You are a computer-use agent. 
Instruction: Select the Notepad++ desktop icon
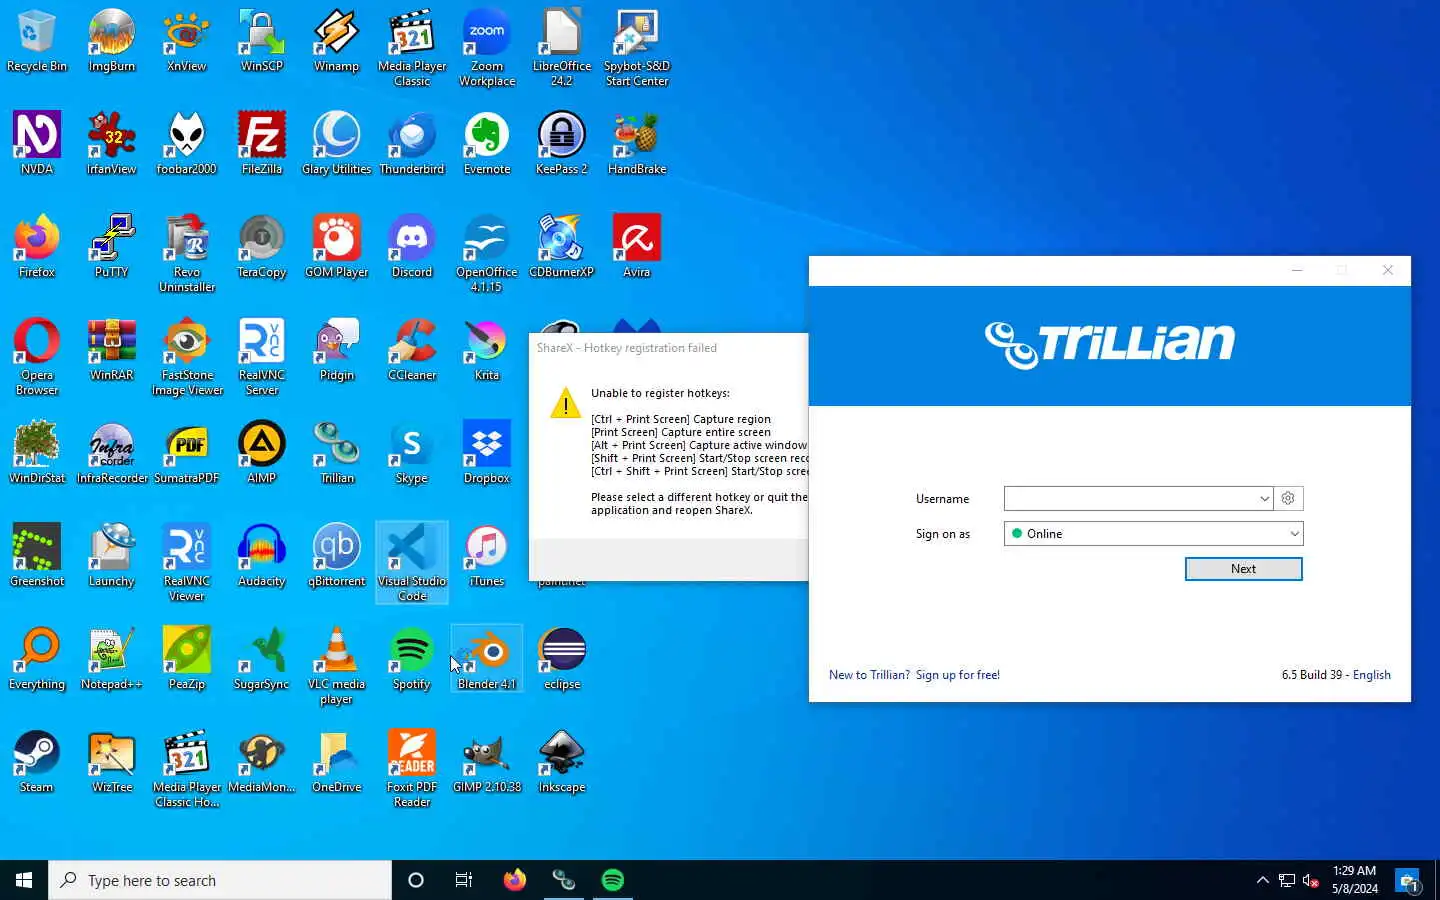tap(112, 659)
